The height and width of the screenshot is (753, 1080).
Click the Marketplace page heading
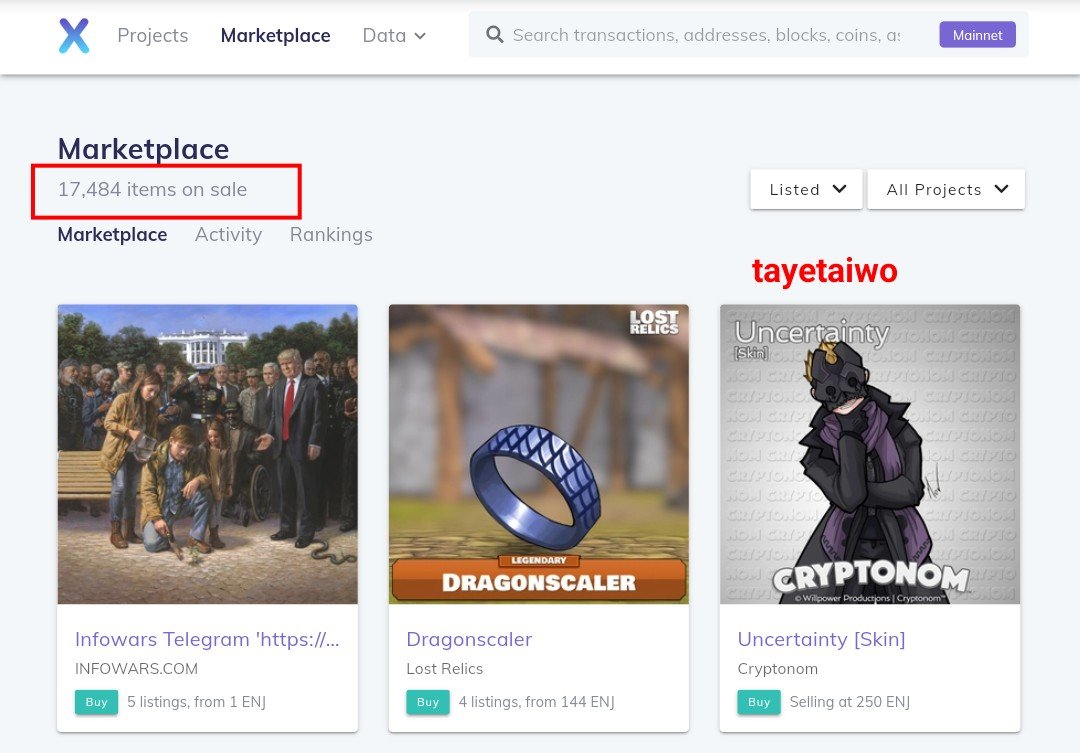pyautogui.click(x=143, y=149)
